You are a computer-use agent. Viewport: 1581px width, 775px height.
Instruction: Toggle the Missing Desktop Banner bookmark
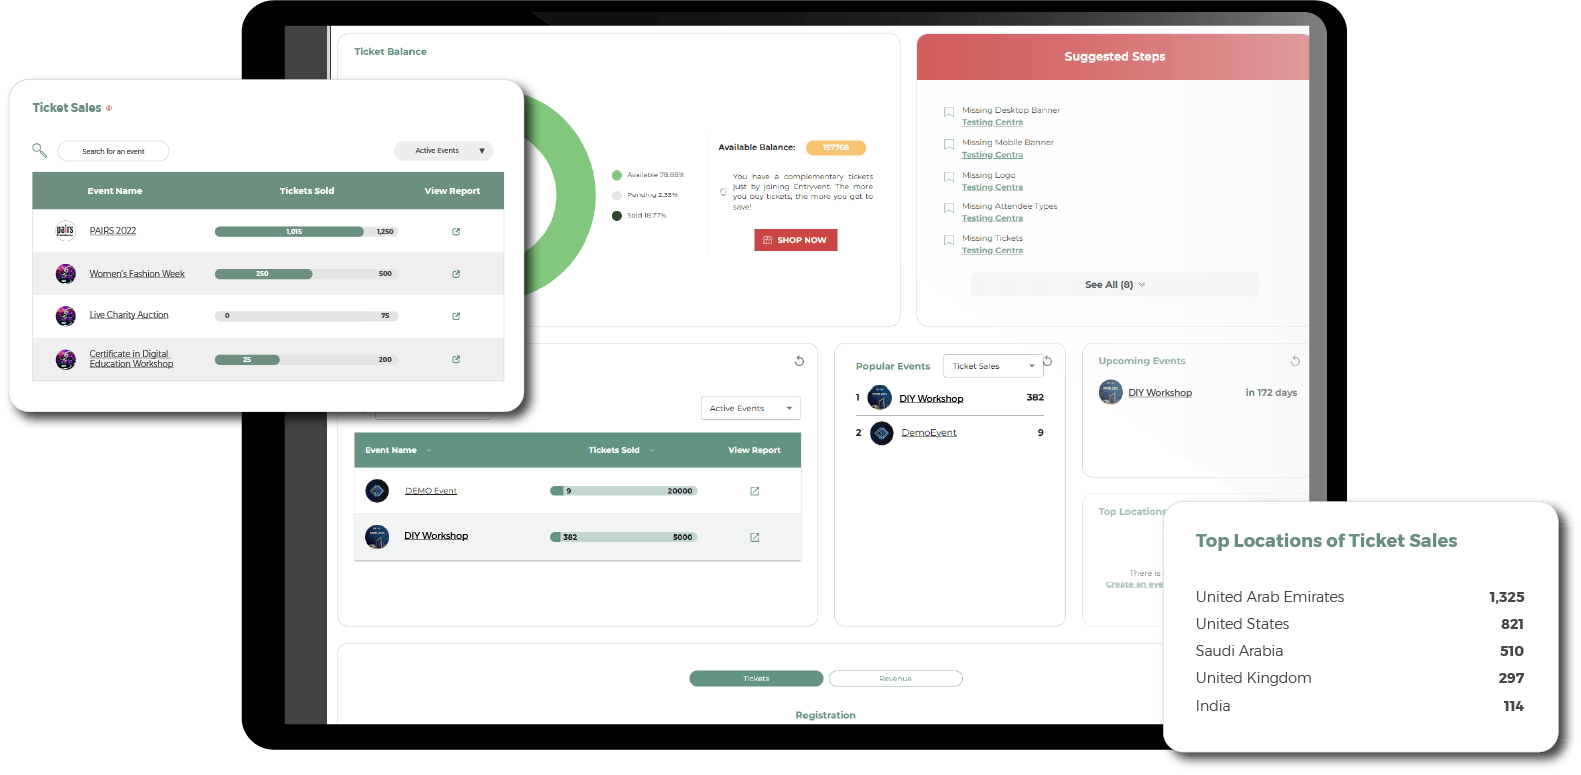(x=949, y=112)
